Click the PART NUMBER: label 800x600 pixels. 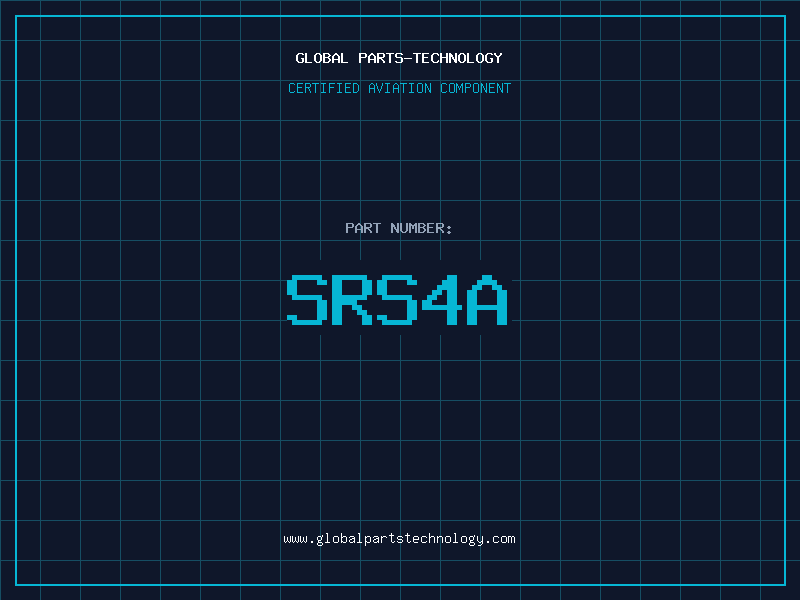pyautogui.click(x=399, y=228)
